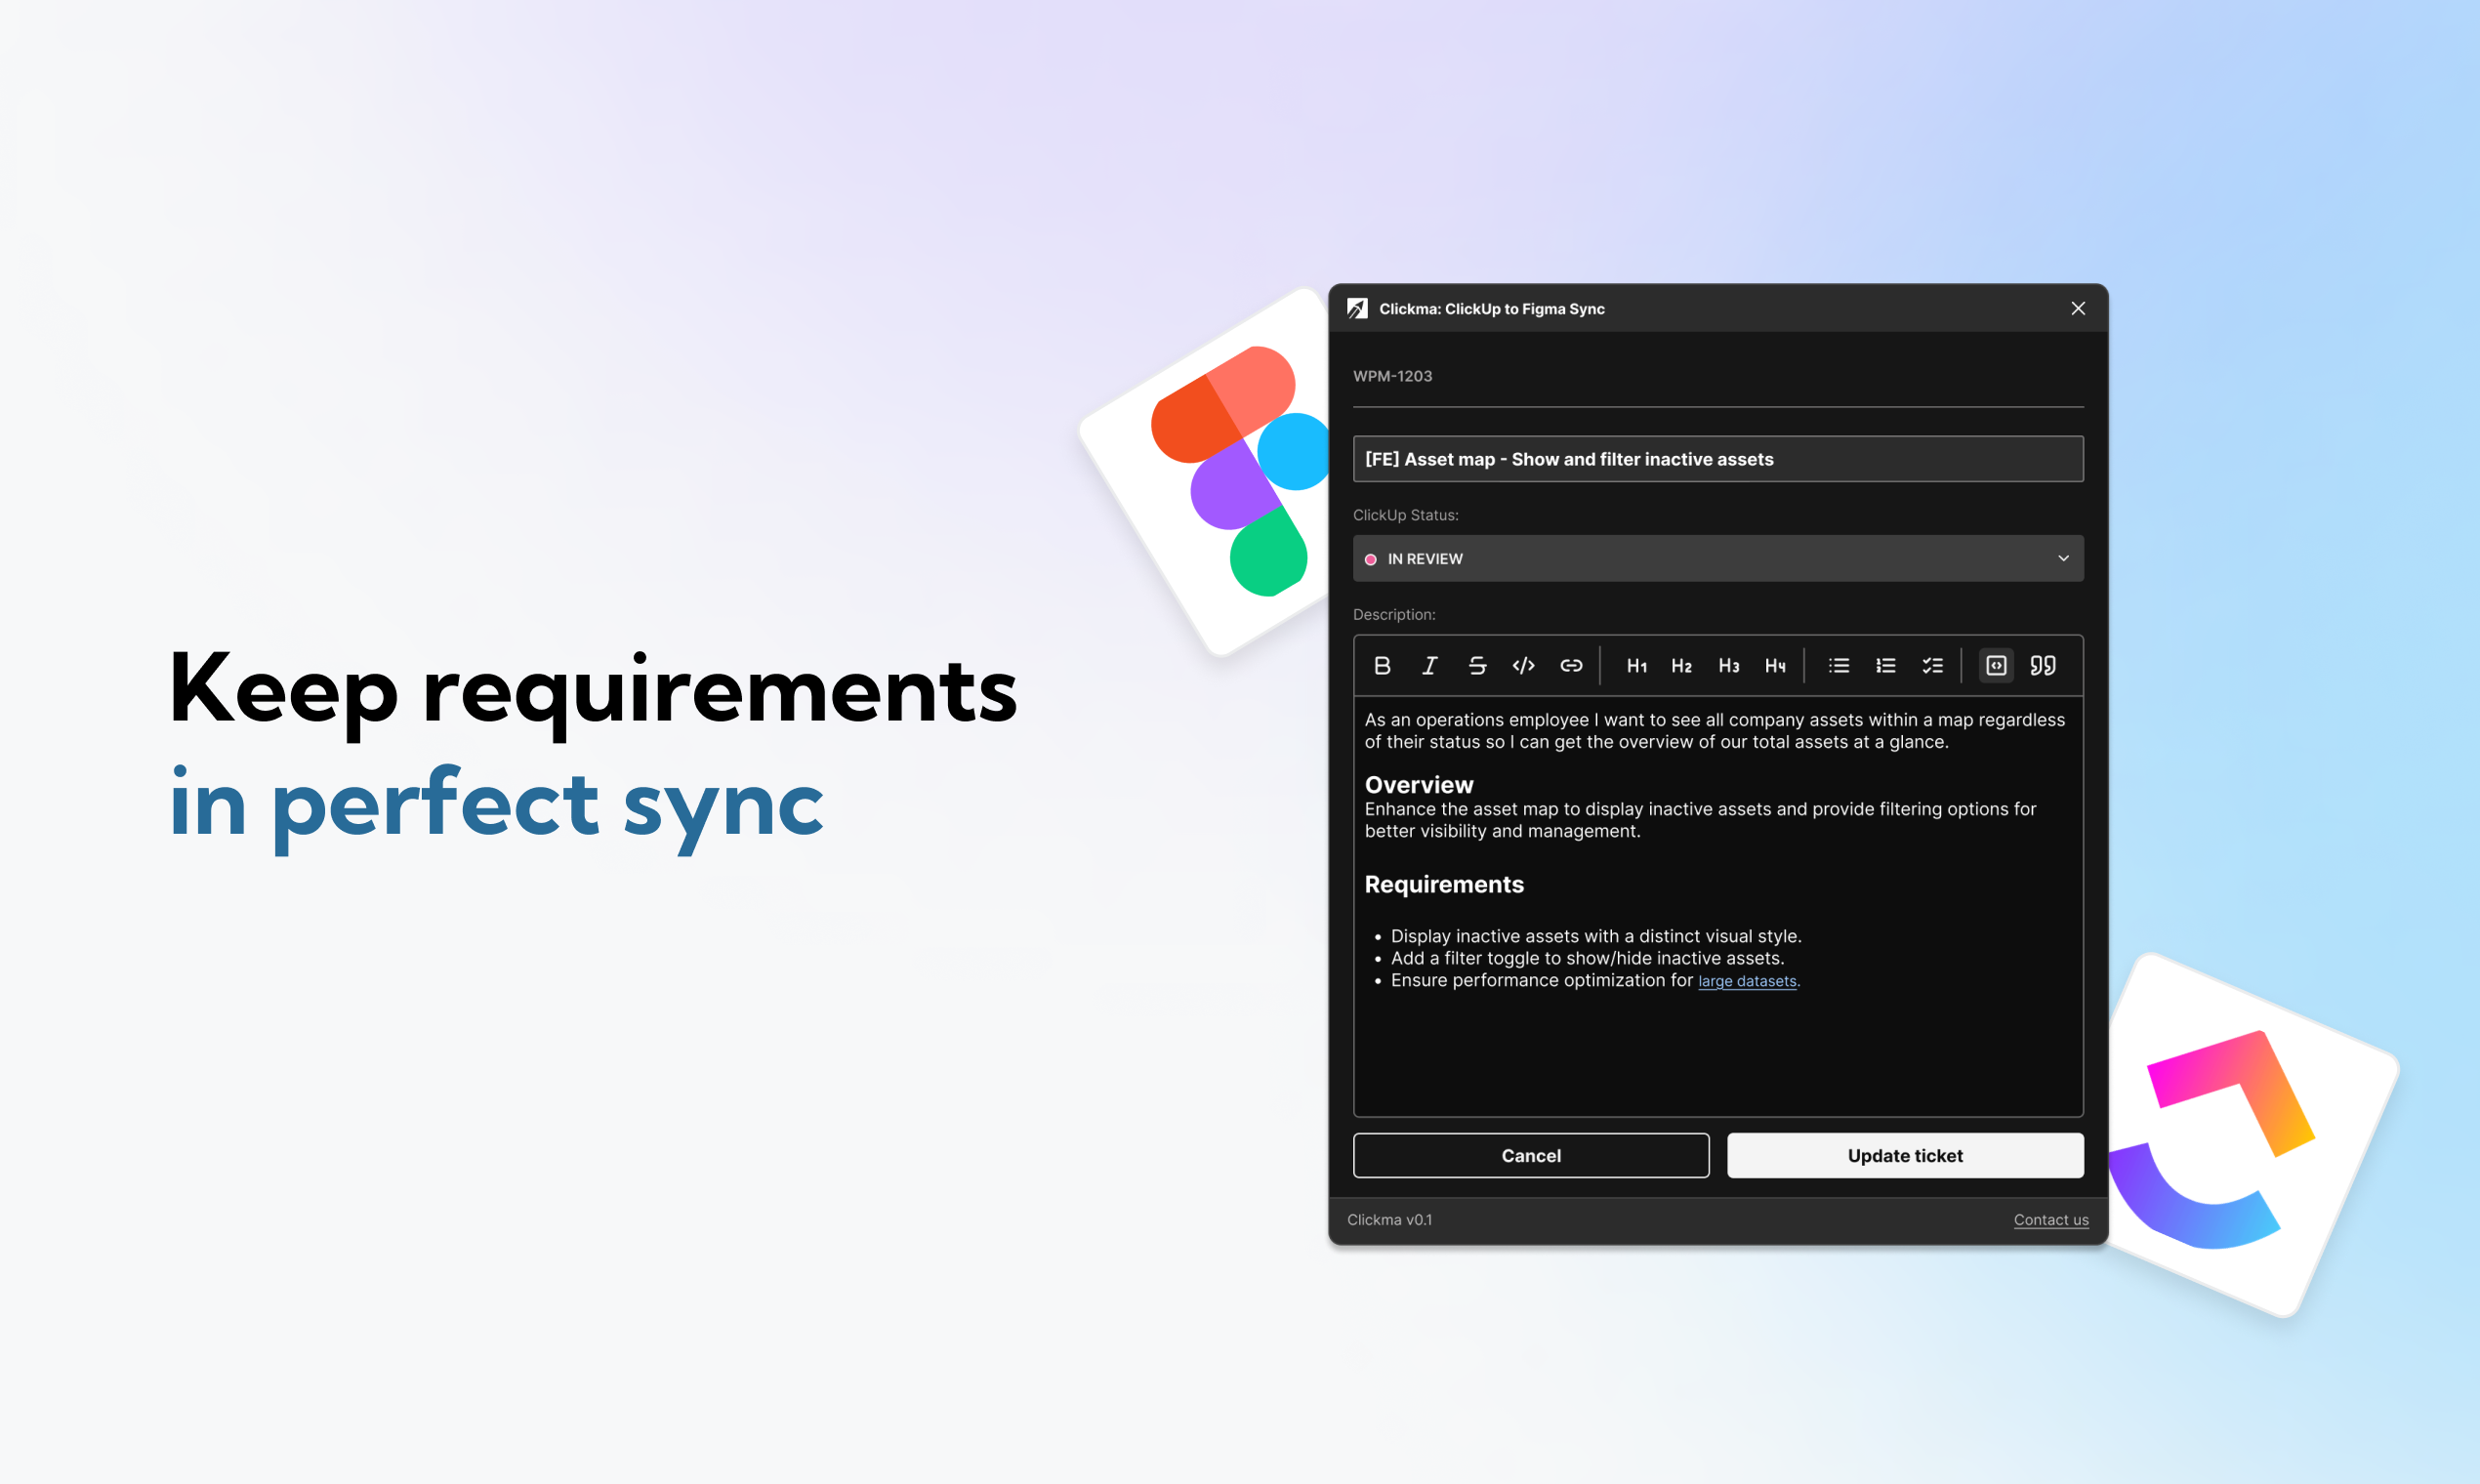Click Cancel button
The image size is (2480, 1484).
pyautogui.click(x=1531, y=1156)
